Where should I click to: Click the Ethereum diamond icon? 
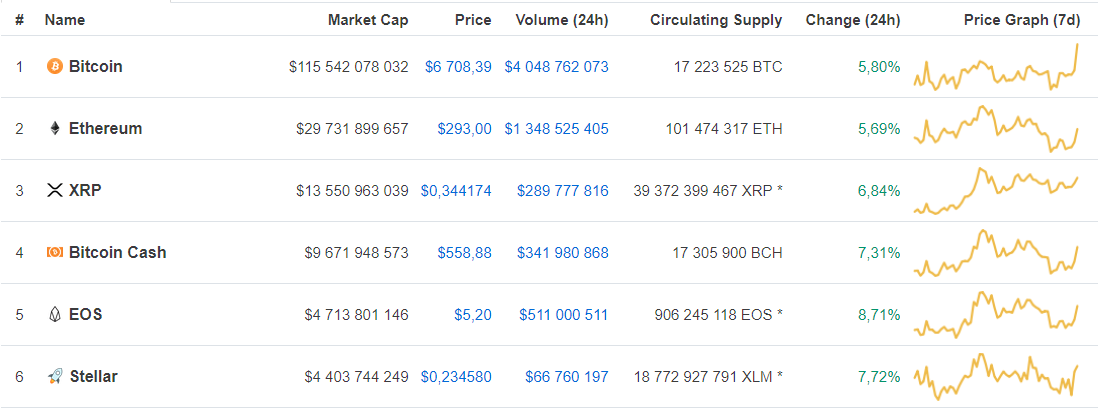click(x=55, y=128)
